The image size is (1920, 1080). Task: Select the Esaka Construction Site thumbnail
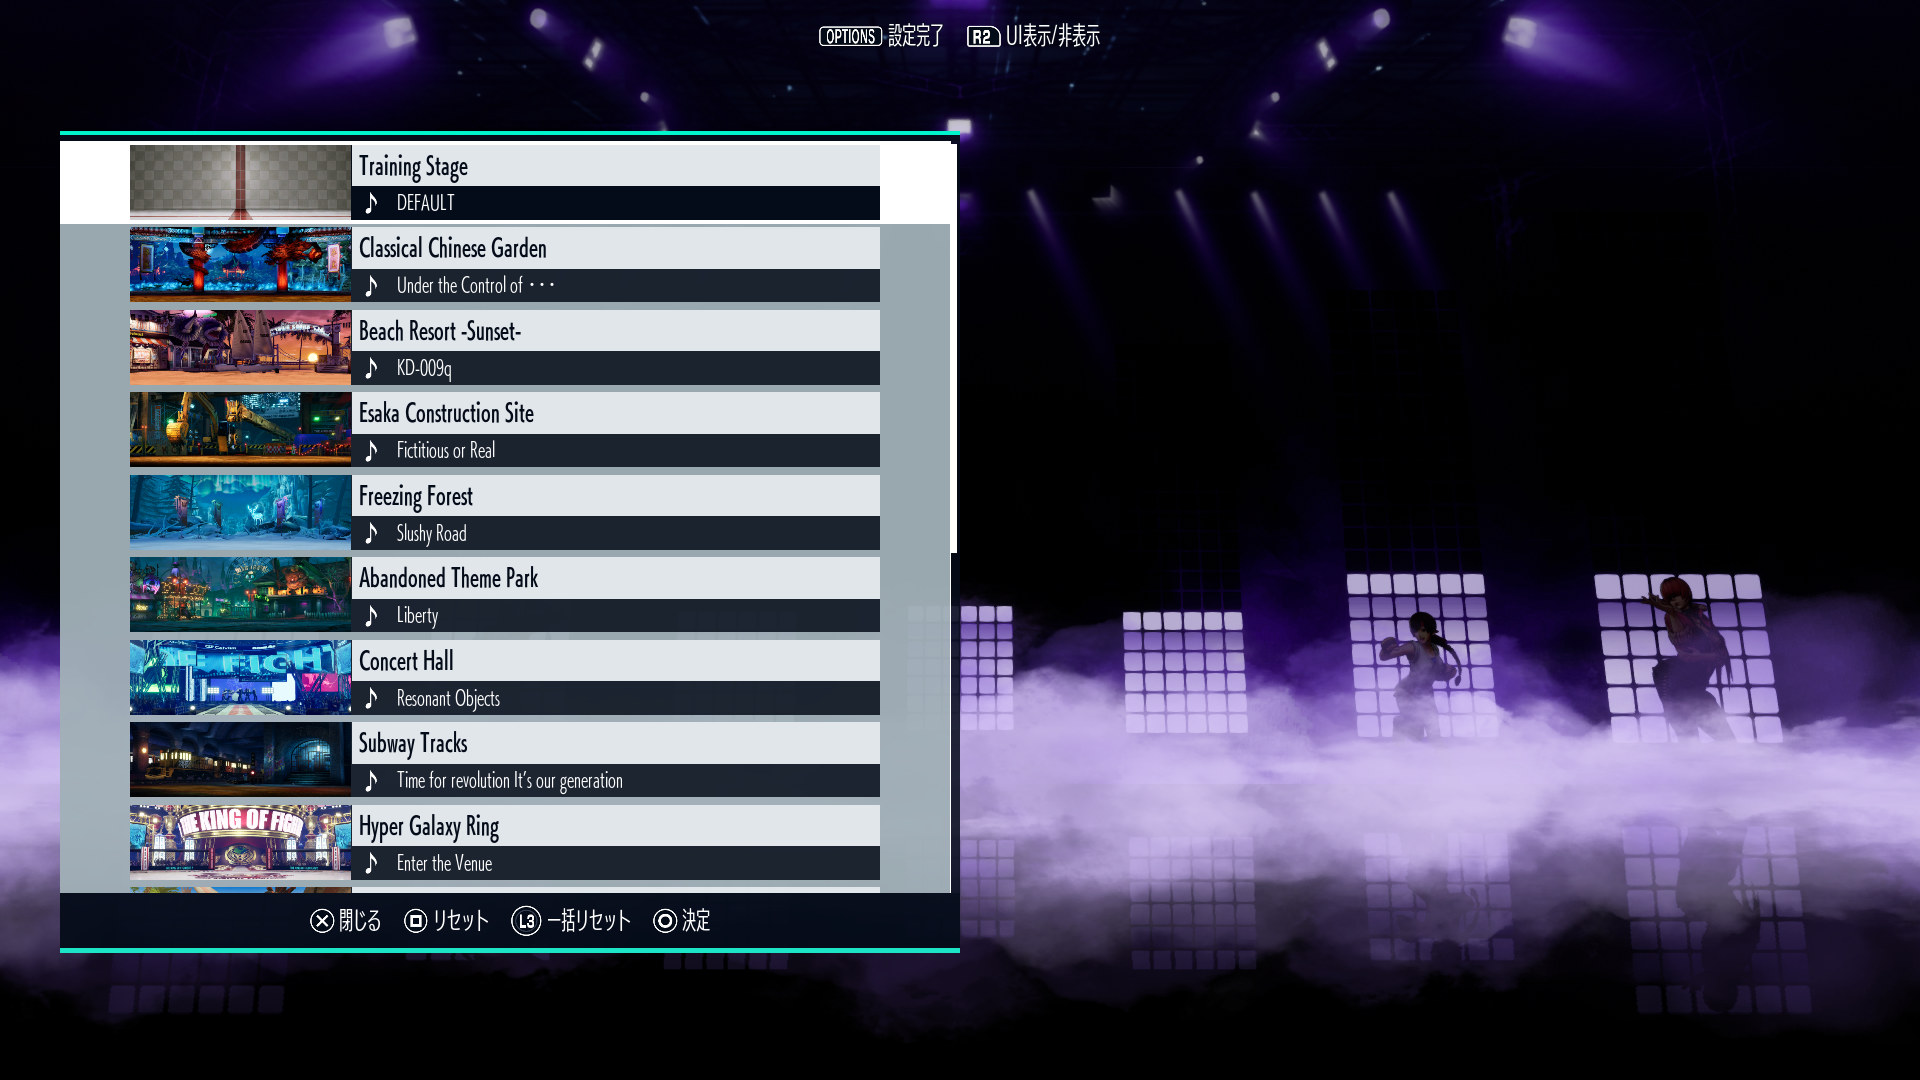point(241,429)
